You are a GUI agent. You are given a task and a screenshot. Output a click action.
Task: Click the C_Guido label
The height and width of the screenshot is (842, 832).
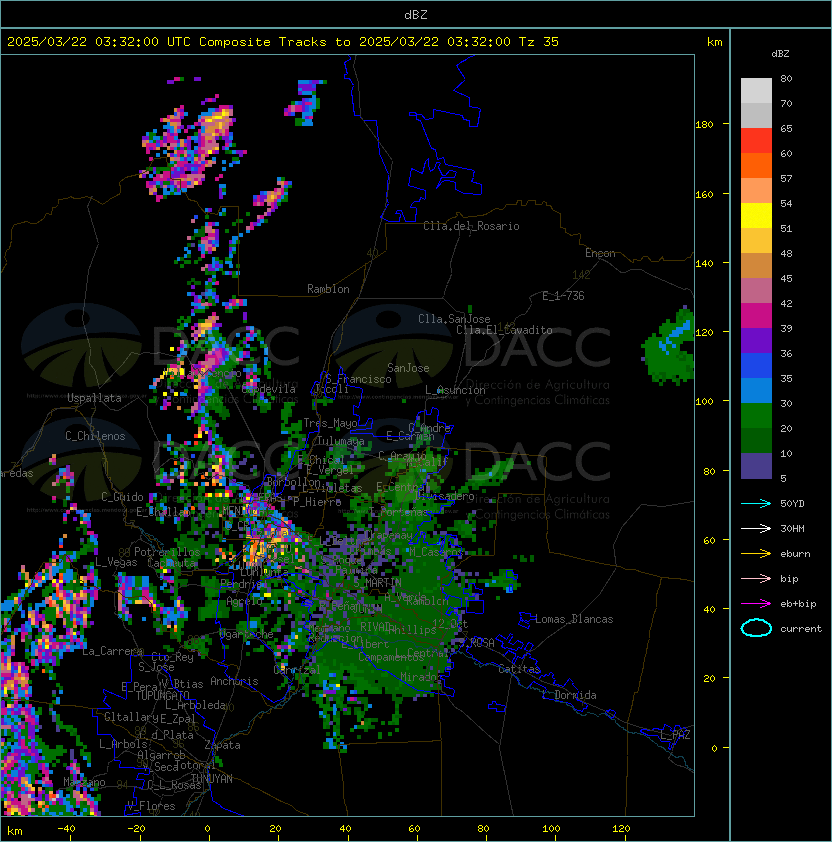122,497
